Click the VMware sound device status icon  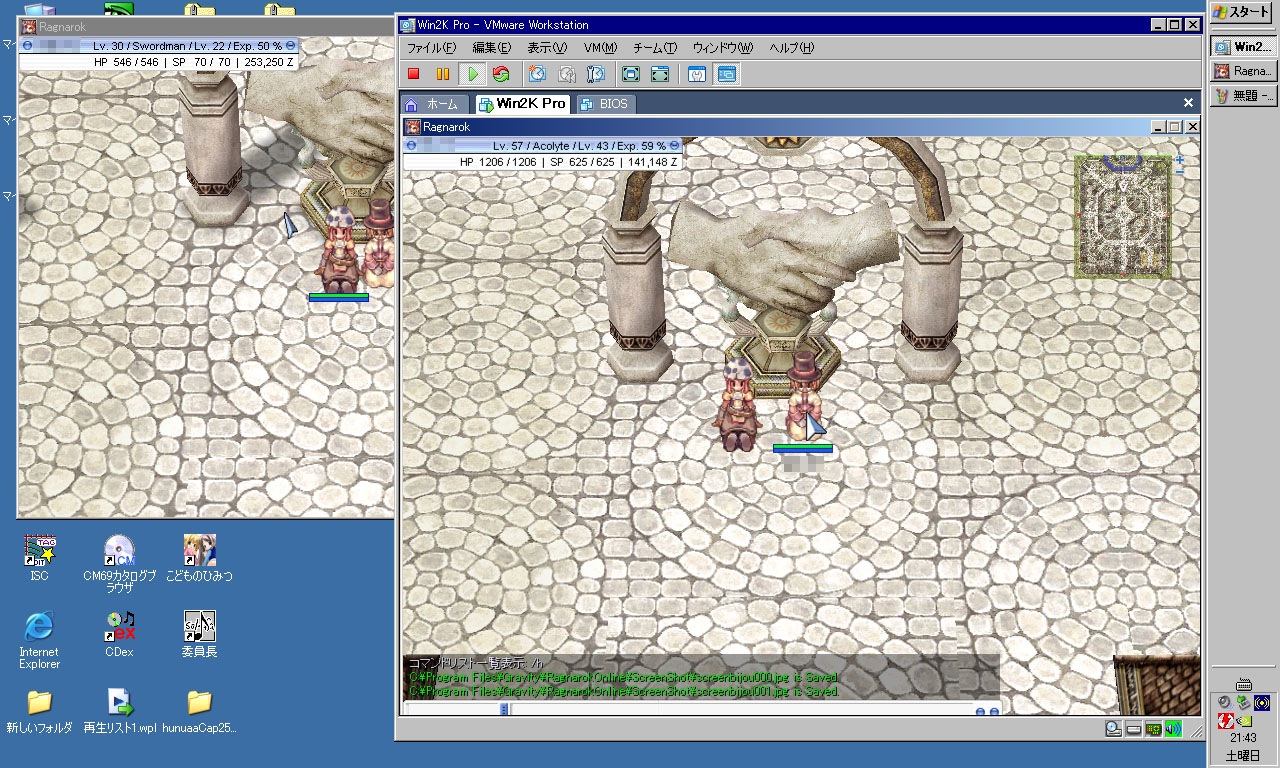click(x=1172, y=729)
